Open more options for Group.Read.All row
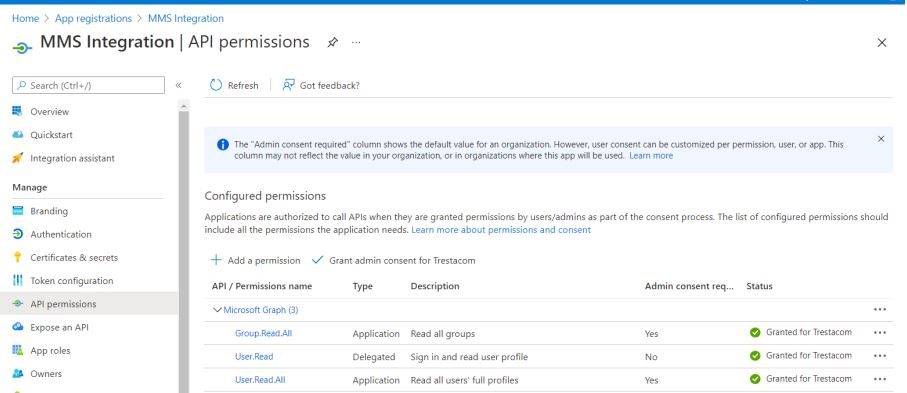The height and width of the screenshot is (393, 907). pyautogui.click(x=880, y=333)
